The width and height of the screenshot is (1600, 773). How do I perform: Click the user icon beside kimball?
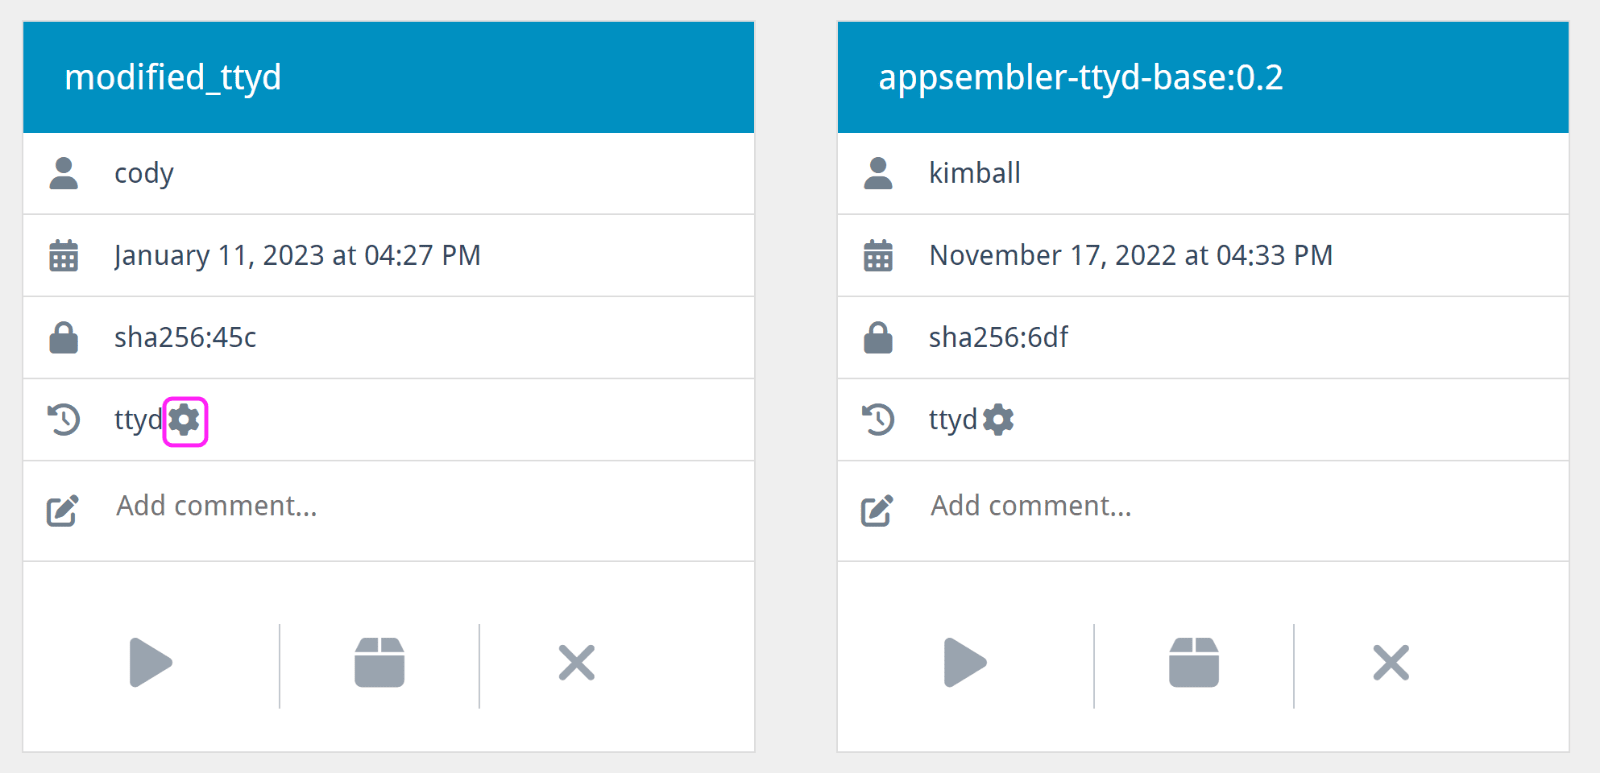point(877,172)
